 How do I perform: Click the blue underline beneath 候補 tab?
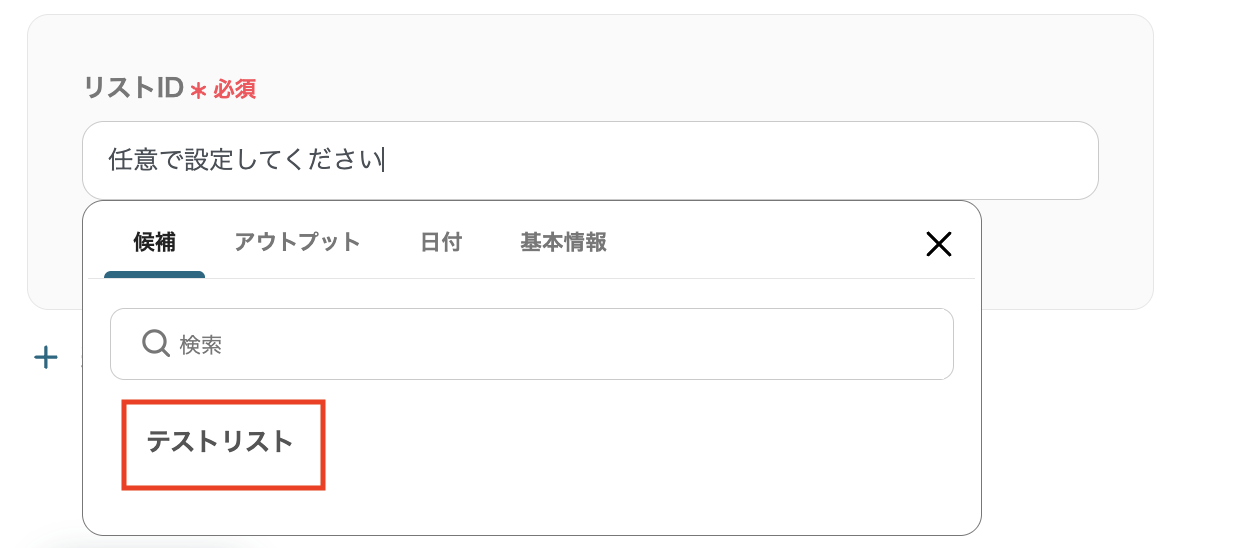(x=154, y=275)
